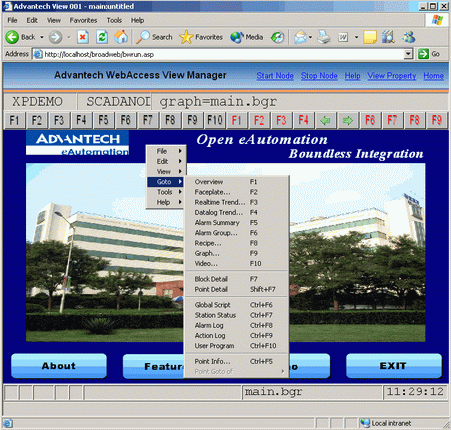
Task: Click the Start Node link
Action: (275, 76)
